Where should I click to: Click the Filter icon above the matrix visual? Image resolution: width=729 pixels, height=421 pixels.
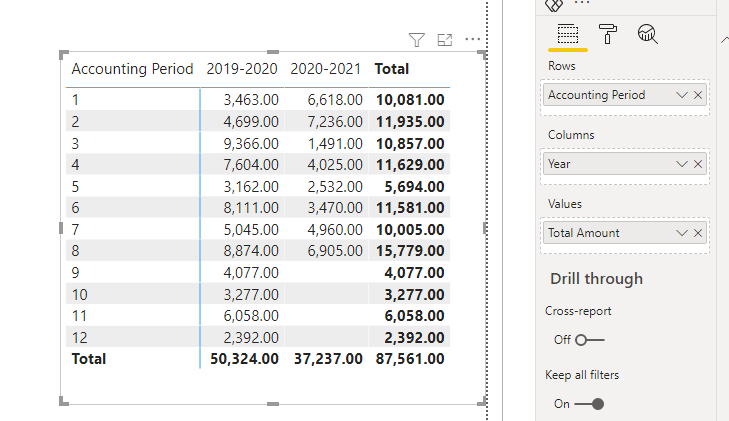click(417, 40)
